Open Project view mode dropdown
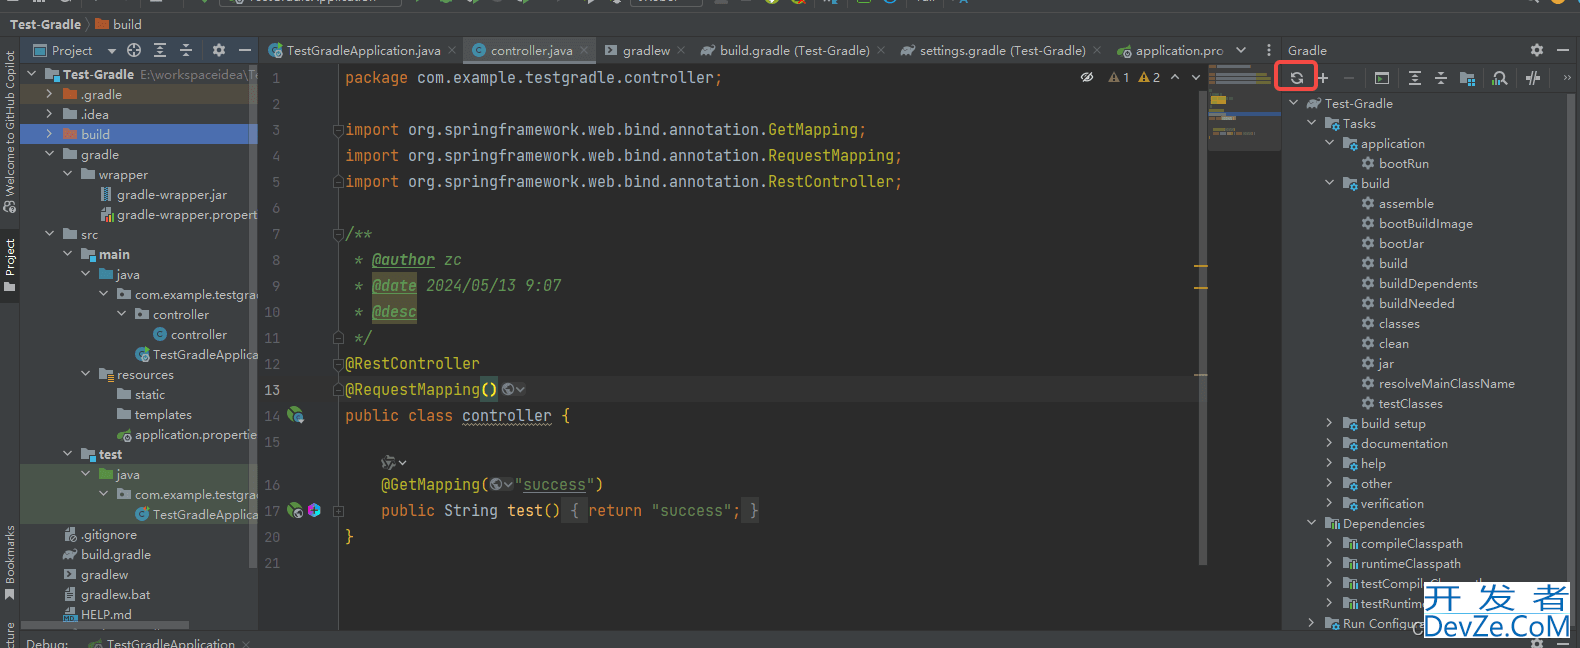The width and height of the screenshot is (1580, 648). (74, 50)
